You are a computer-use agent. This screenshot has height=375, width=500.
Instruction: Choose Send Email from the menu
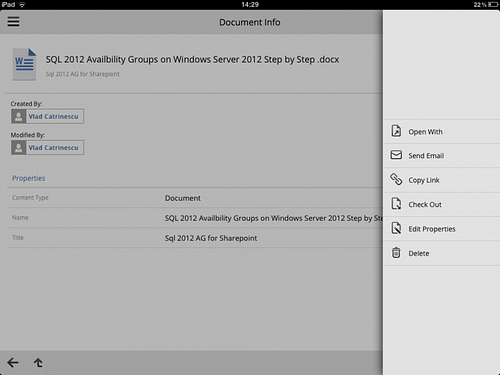click(441, 156)
